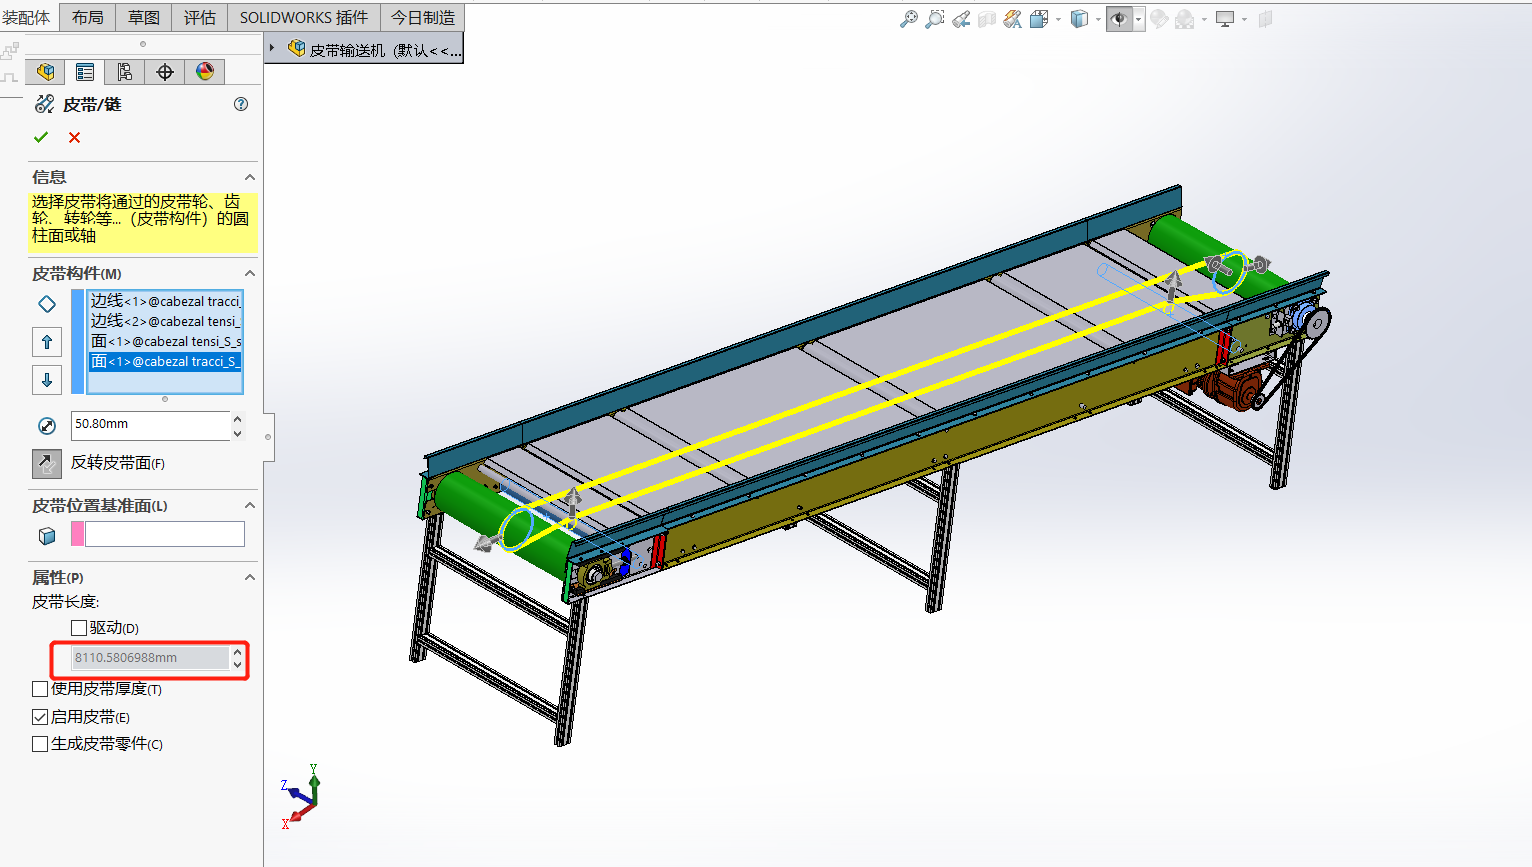Click 反转皮带面 flip belt side button
Viewport: 1532px width, 867px height.
click(47, 463)
